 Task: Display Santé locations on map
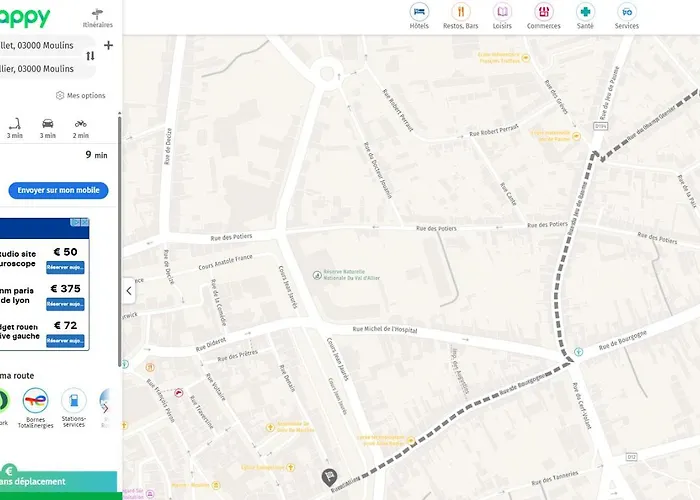(584, 12)
